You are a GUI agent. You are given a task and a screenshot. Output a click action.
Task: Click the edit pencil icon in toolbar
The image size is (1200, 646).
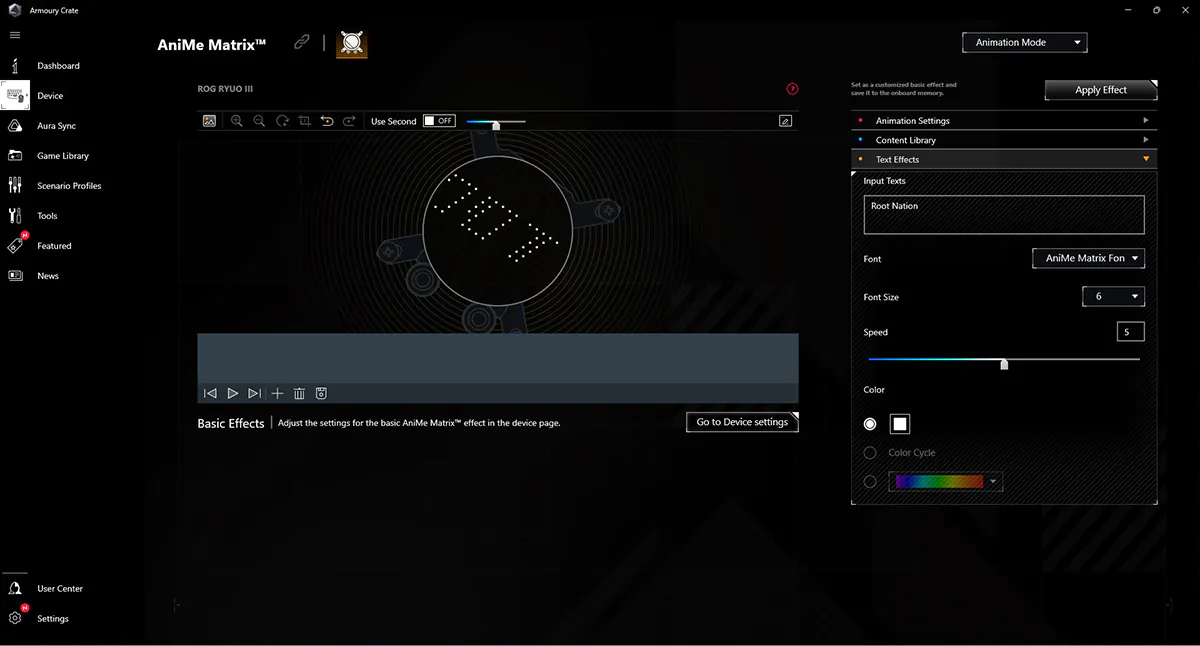[785, 121]
